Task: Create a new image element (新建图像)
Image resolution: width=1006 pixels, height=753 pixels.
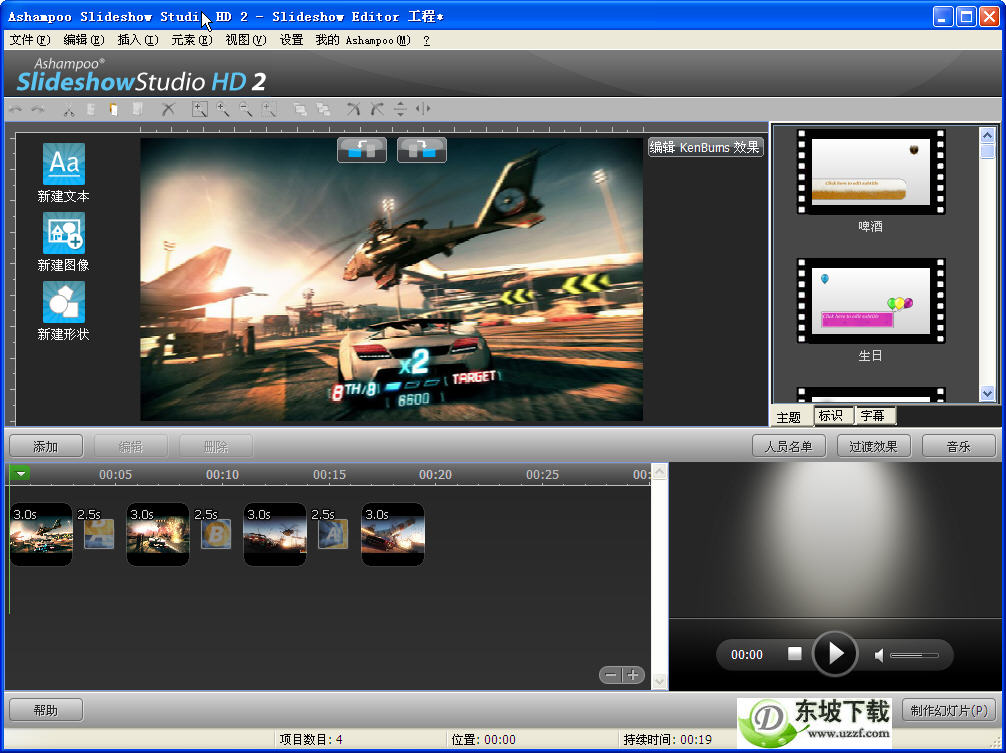Action: (63, 242)
